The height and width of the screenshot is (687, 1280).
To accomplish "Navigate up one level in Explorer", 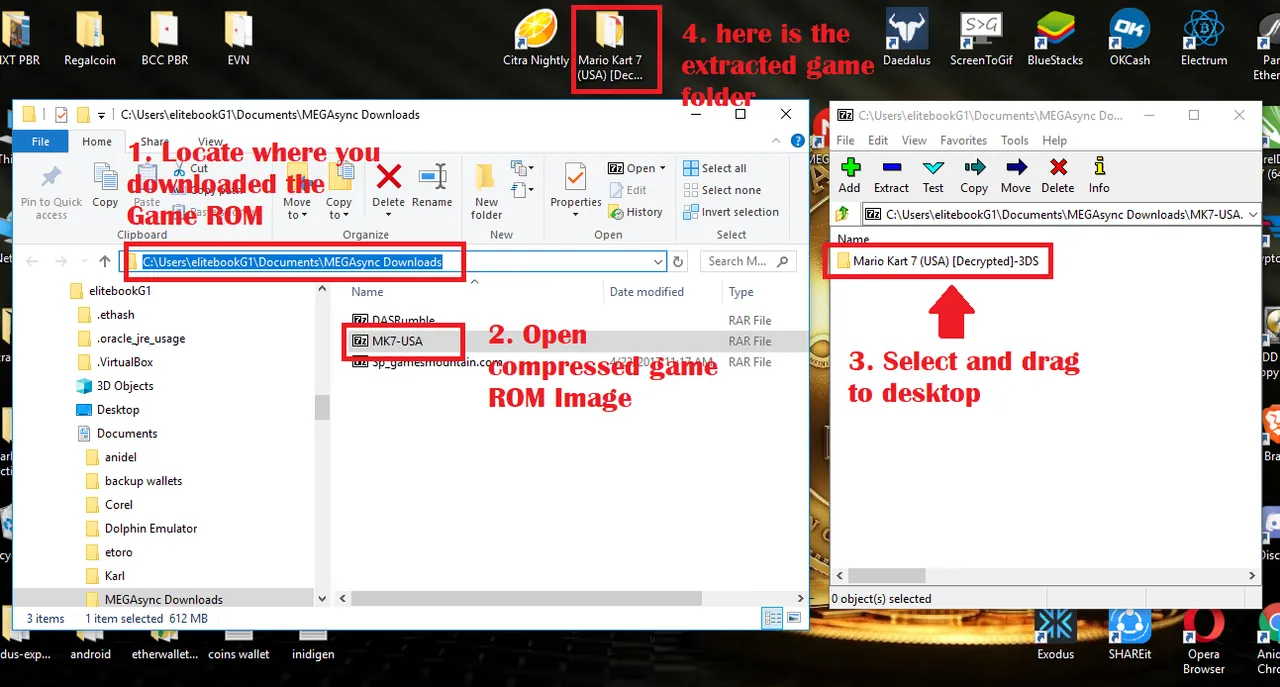I will tap(105, 262).
